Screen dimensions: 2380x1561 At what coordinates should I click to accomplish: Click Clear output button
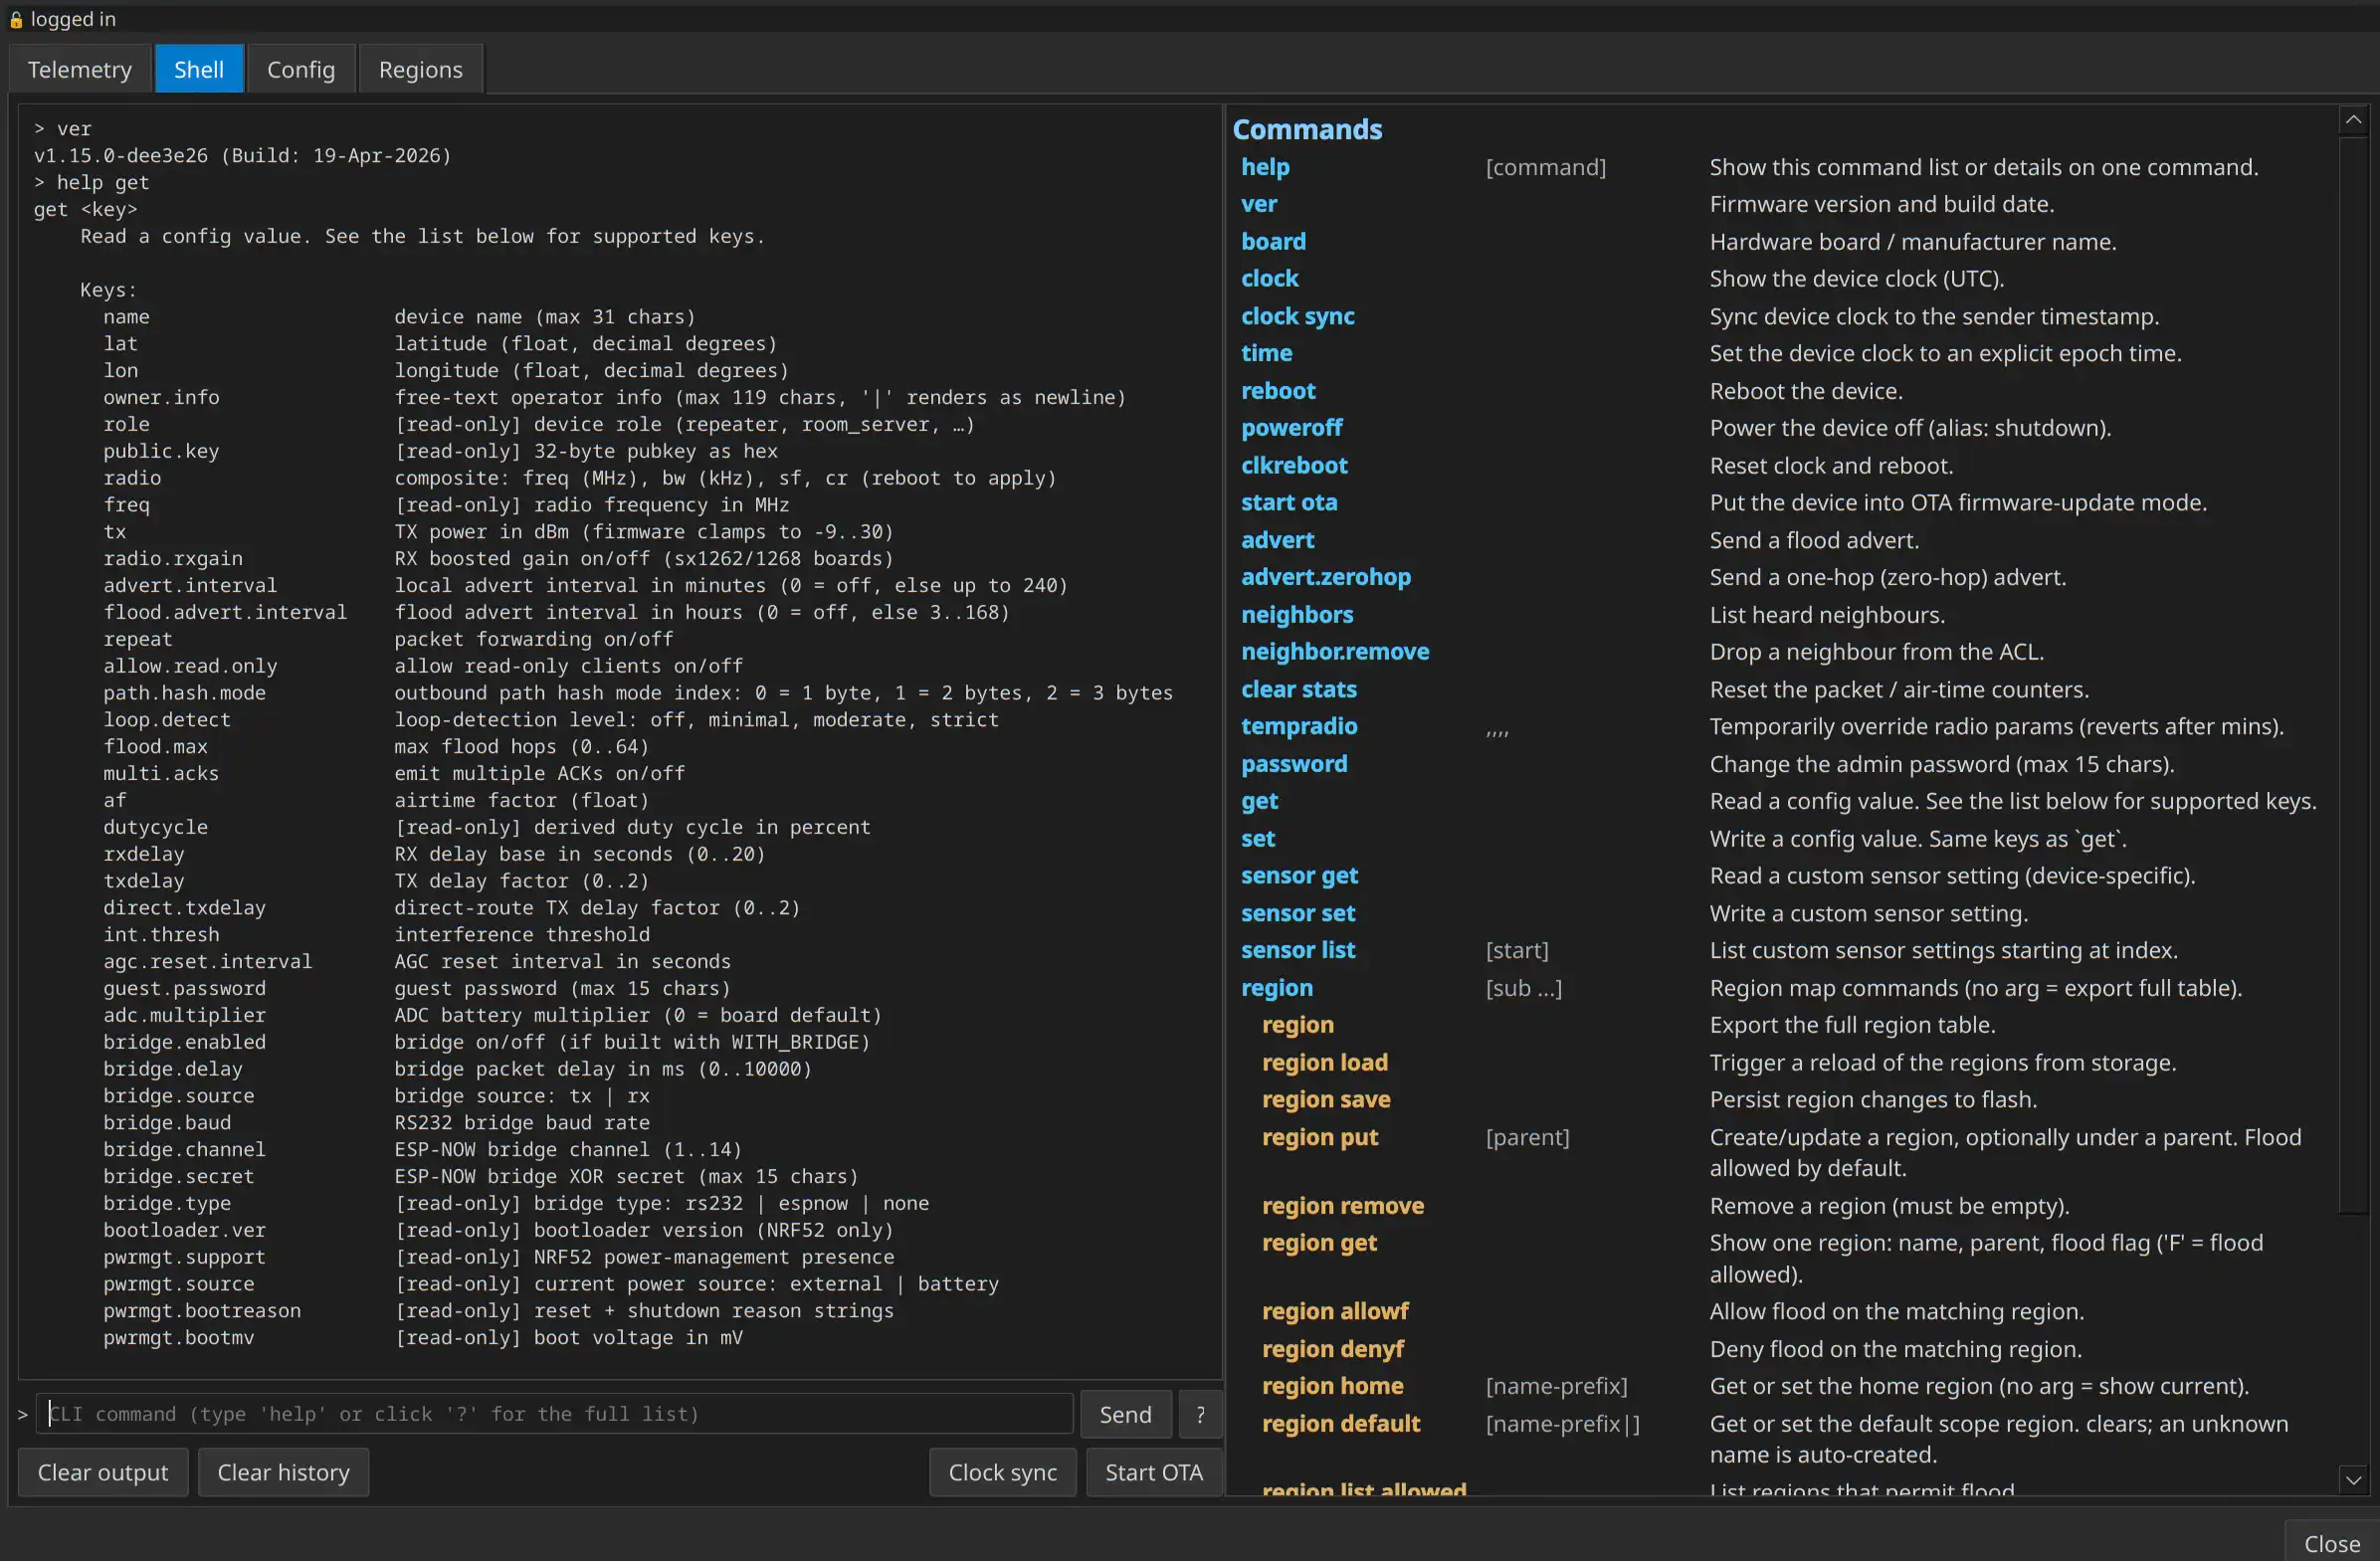pos(103,1472)
